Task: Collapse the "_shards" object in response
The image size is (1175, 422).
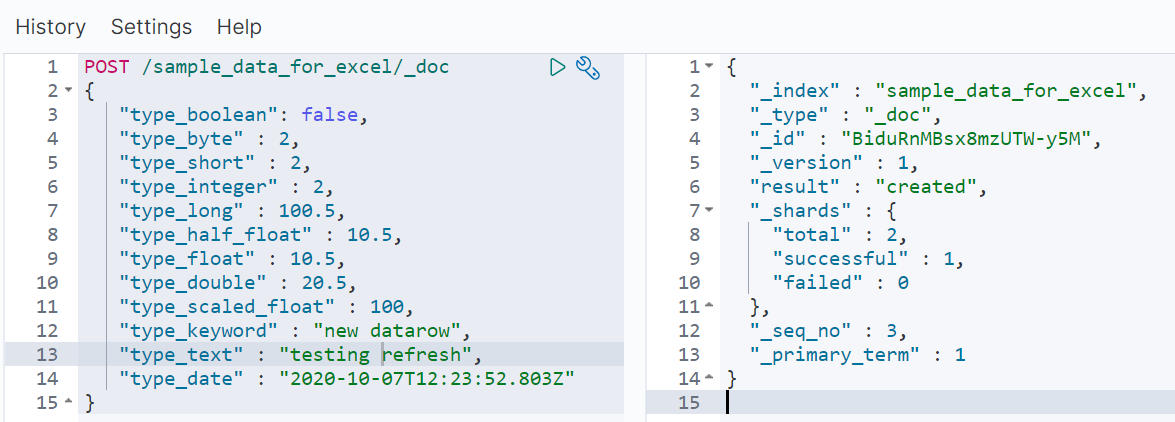Action: click(x=710, y=211)
